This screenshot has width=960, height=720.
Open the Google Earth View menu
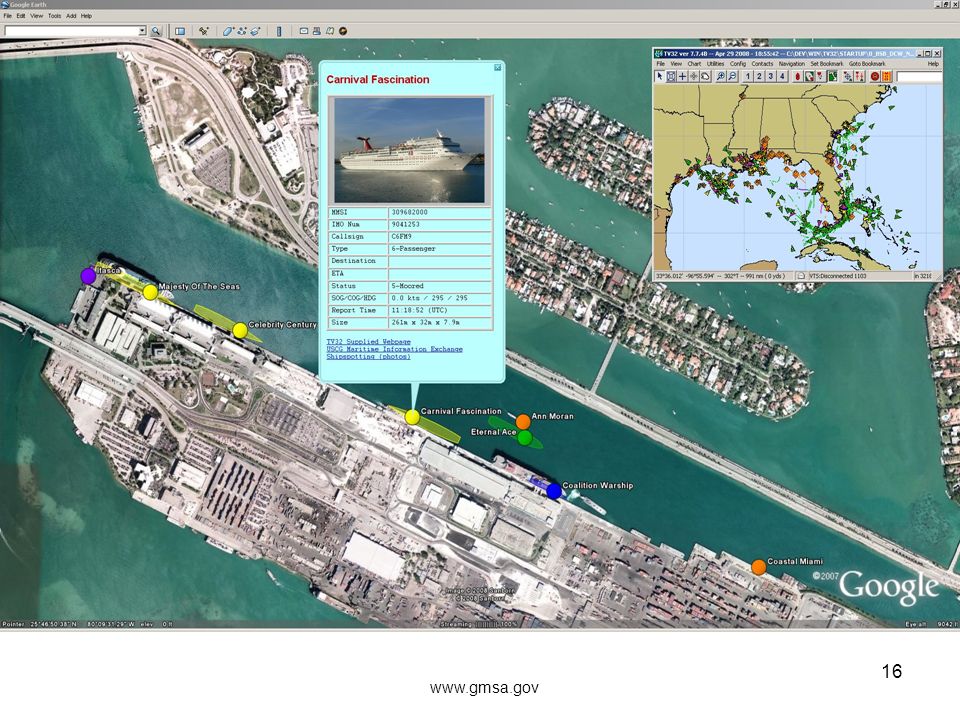coord(37,16)
